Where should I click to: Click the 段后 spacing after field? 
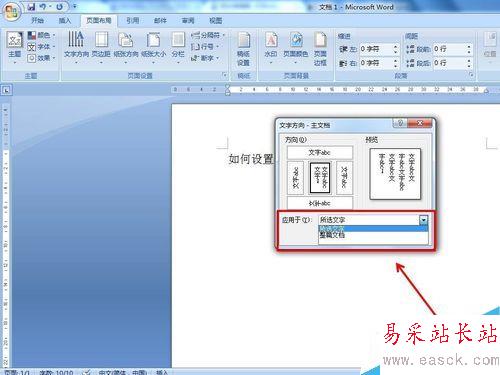click(x=449, y=63)
